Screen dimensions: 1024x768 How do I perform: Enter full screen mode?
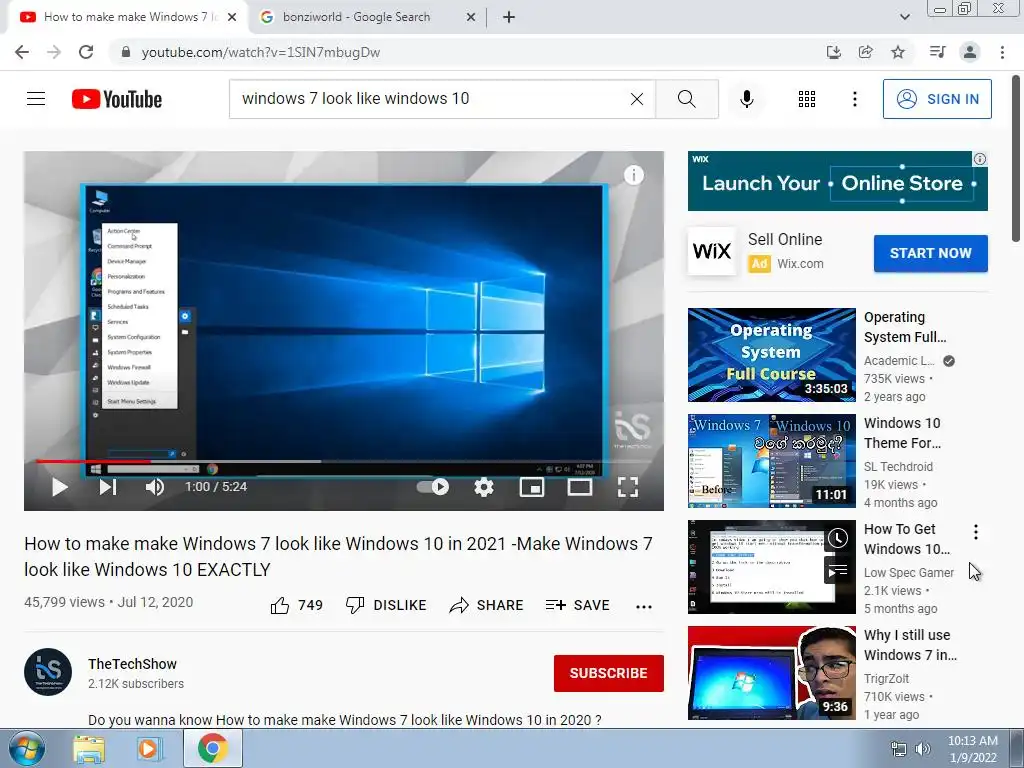628,487
